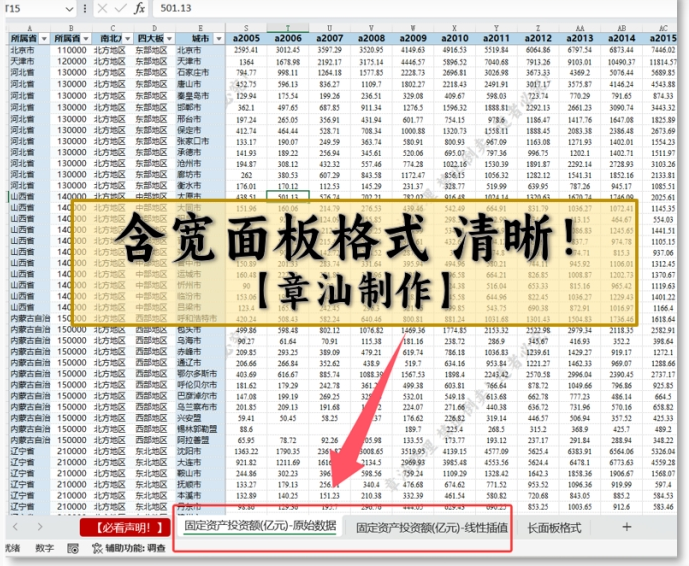
Task: Click the previous sheet navigation arrow
Action: 15,526
